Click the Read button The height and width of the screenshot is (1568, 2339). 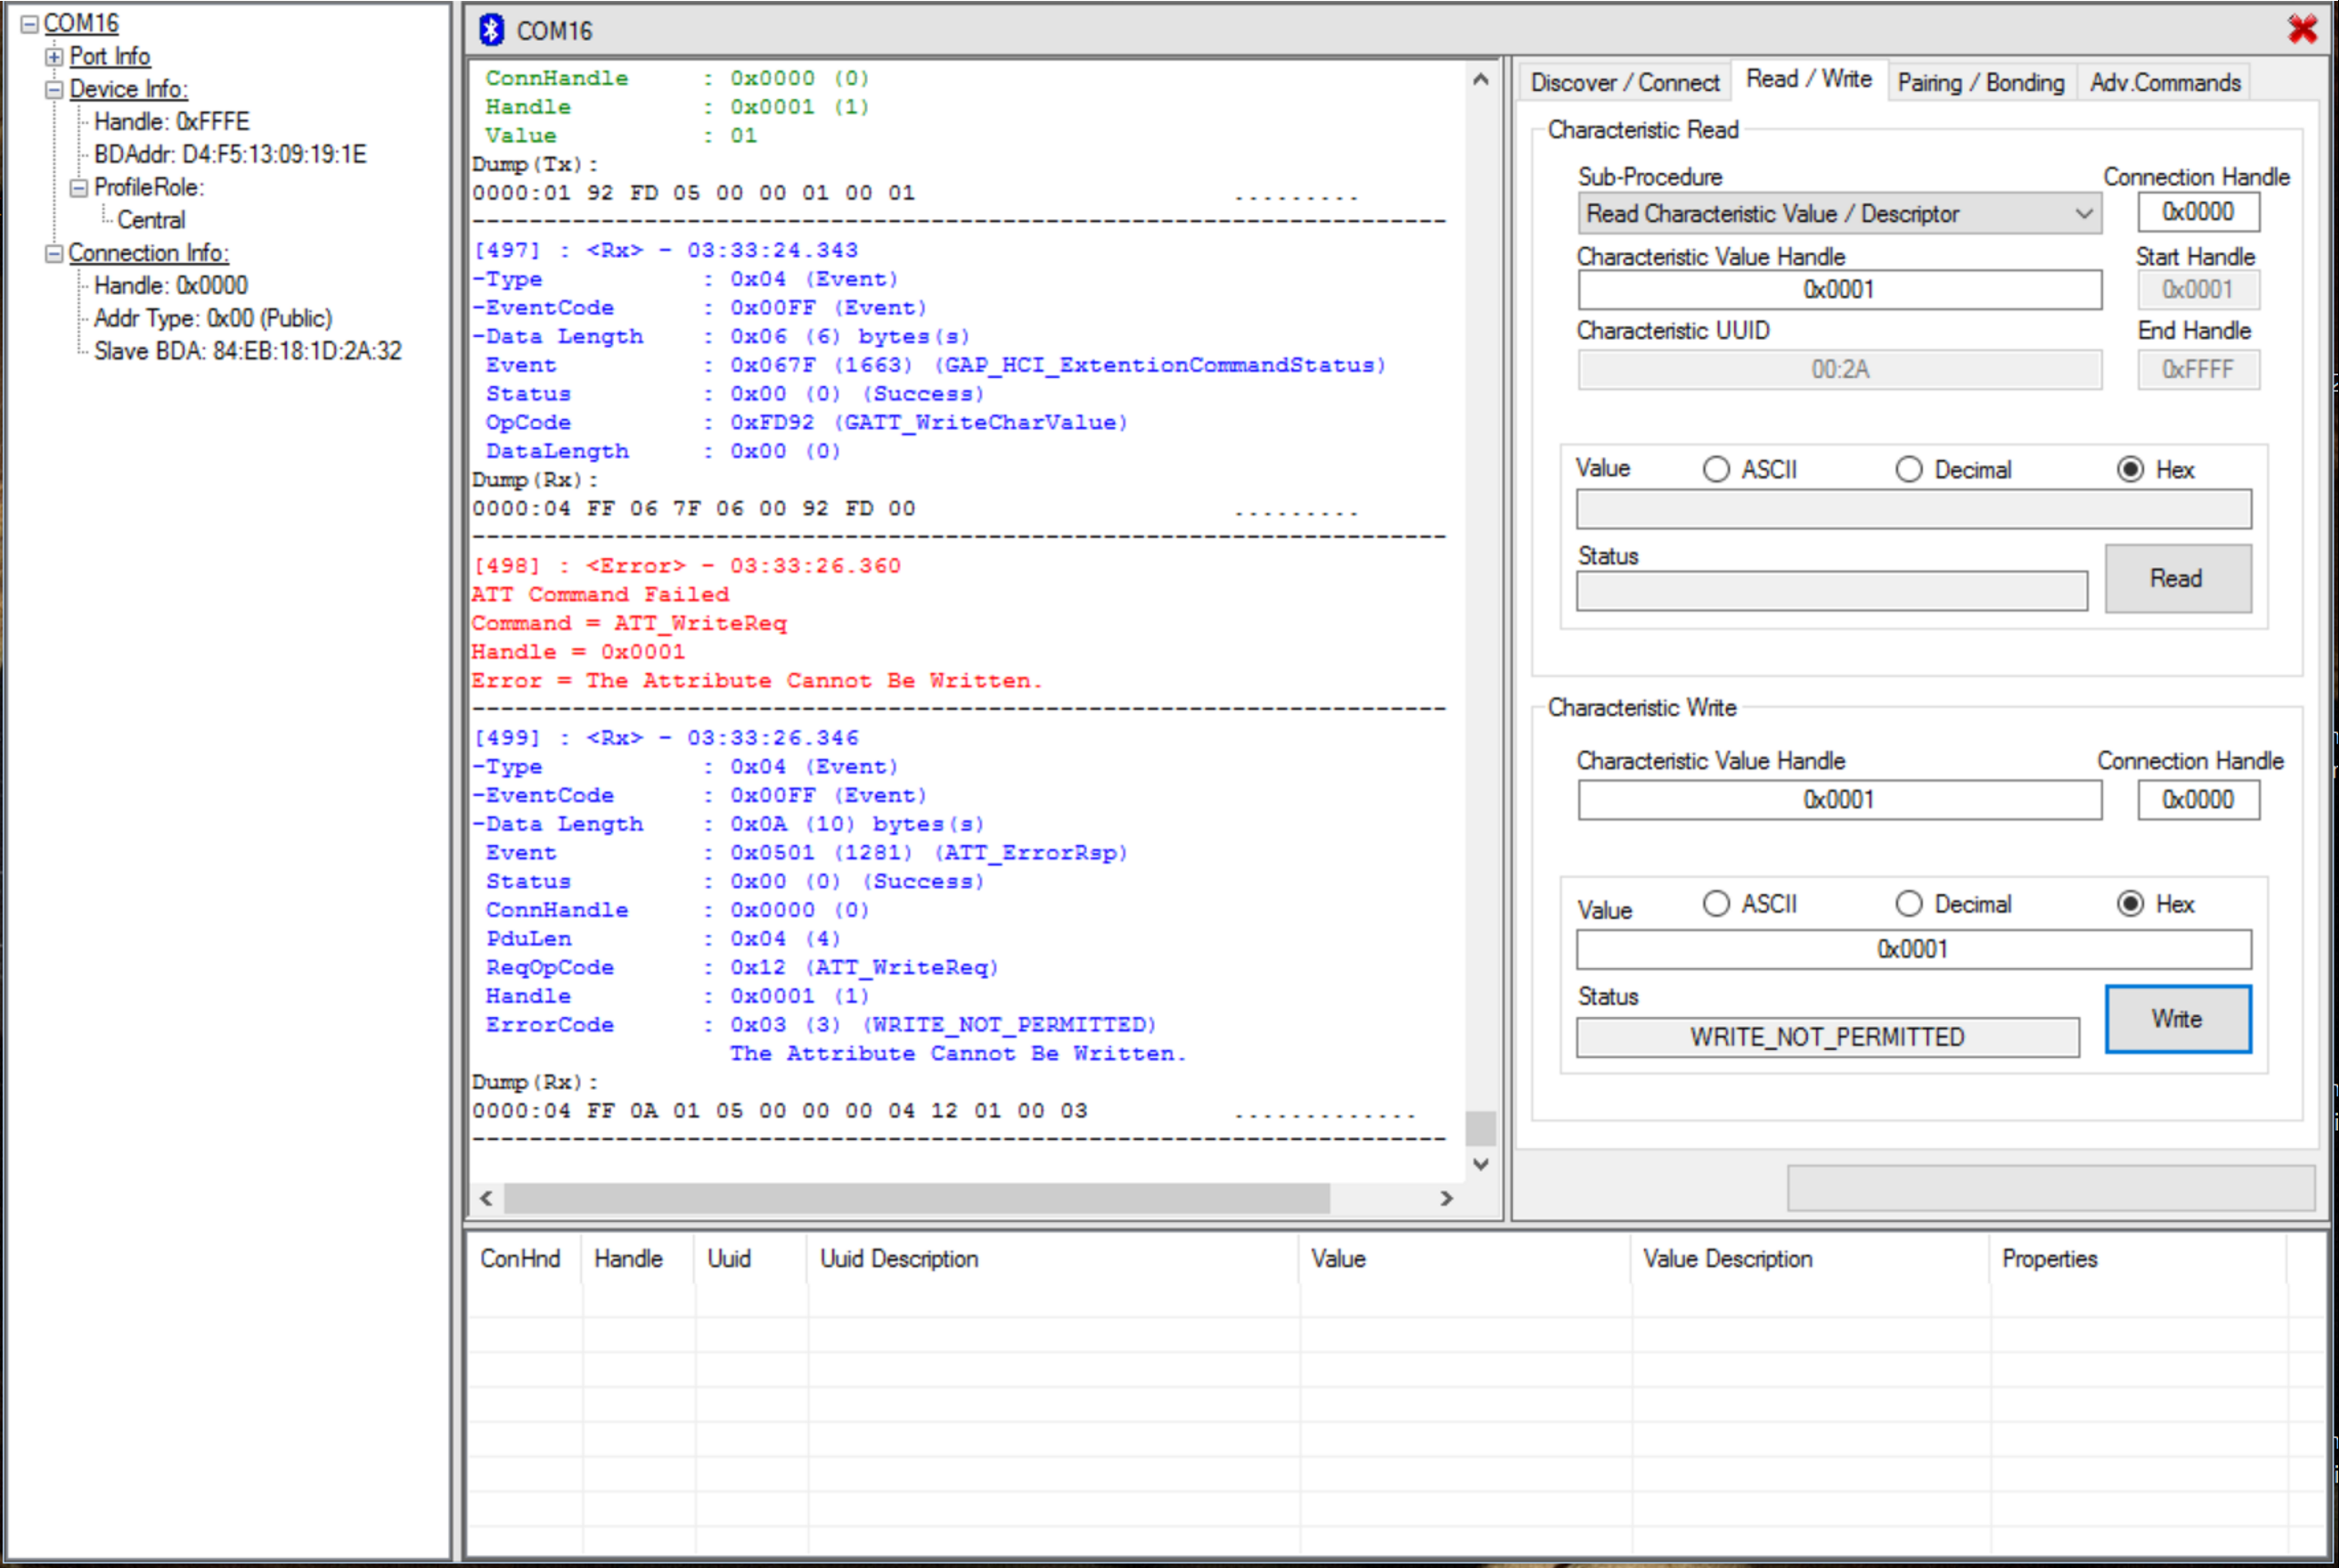(x=2178, y=578)
